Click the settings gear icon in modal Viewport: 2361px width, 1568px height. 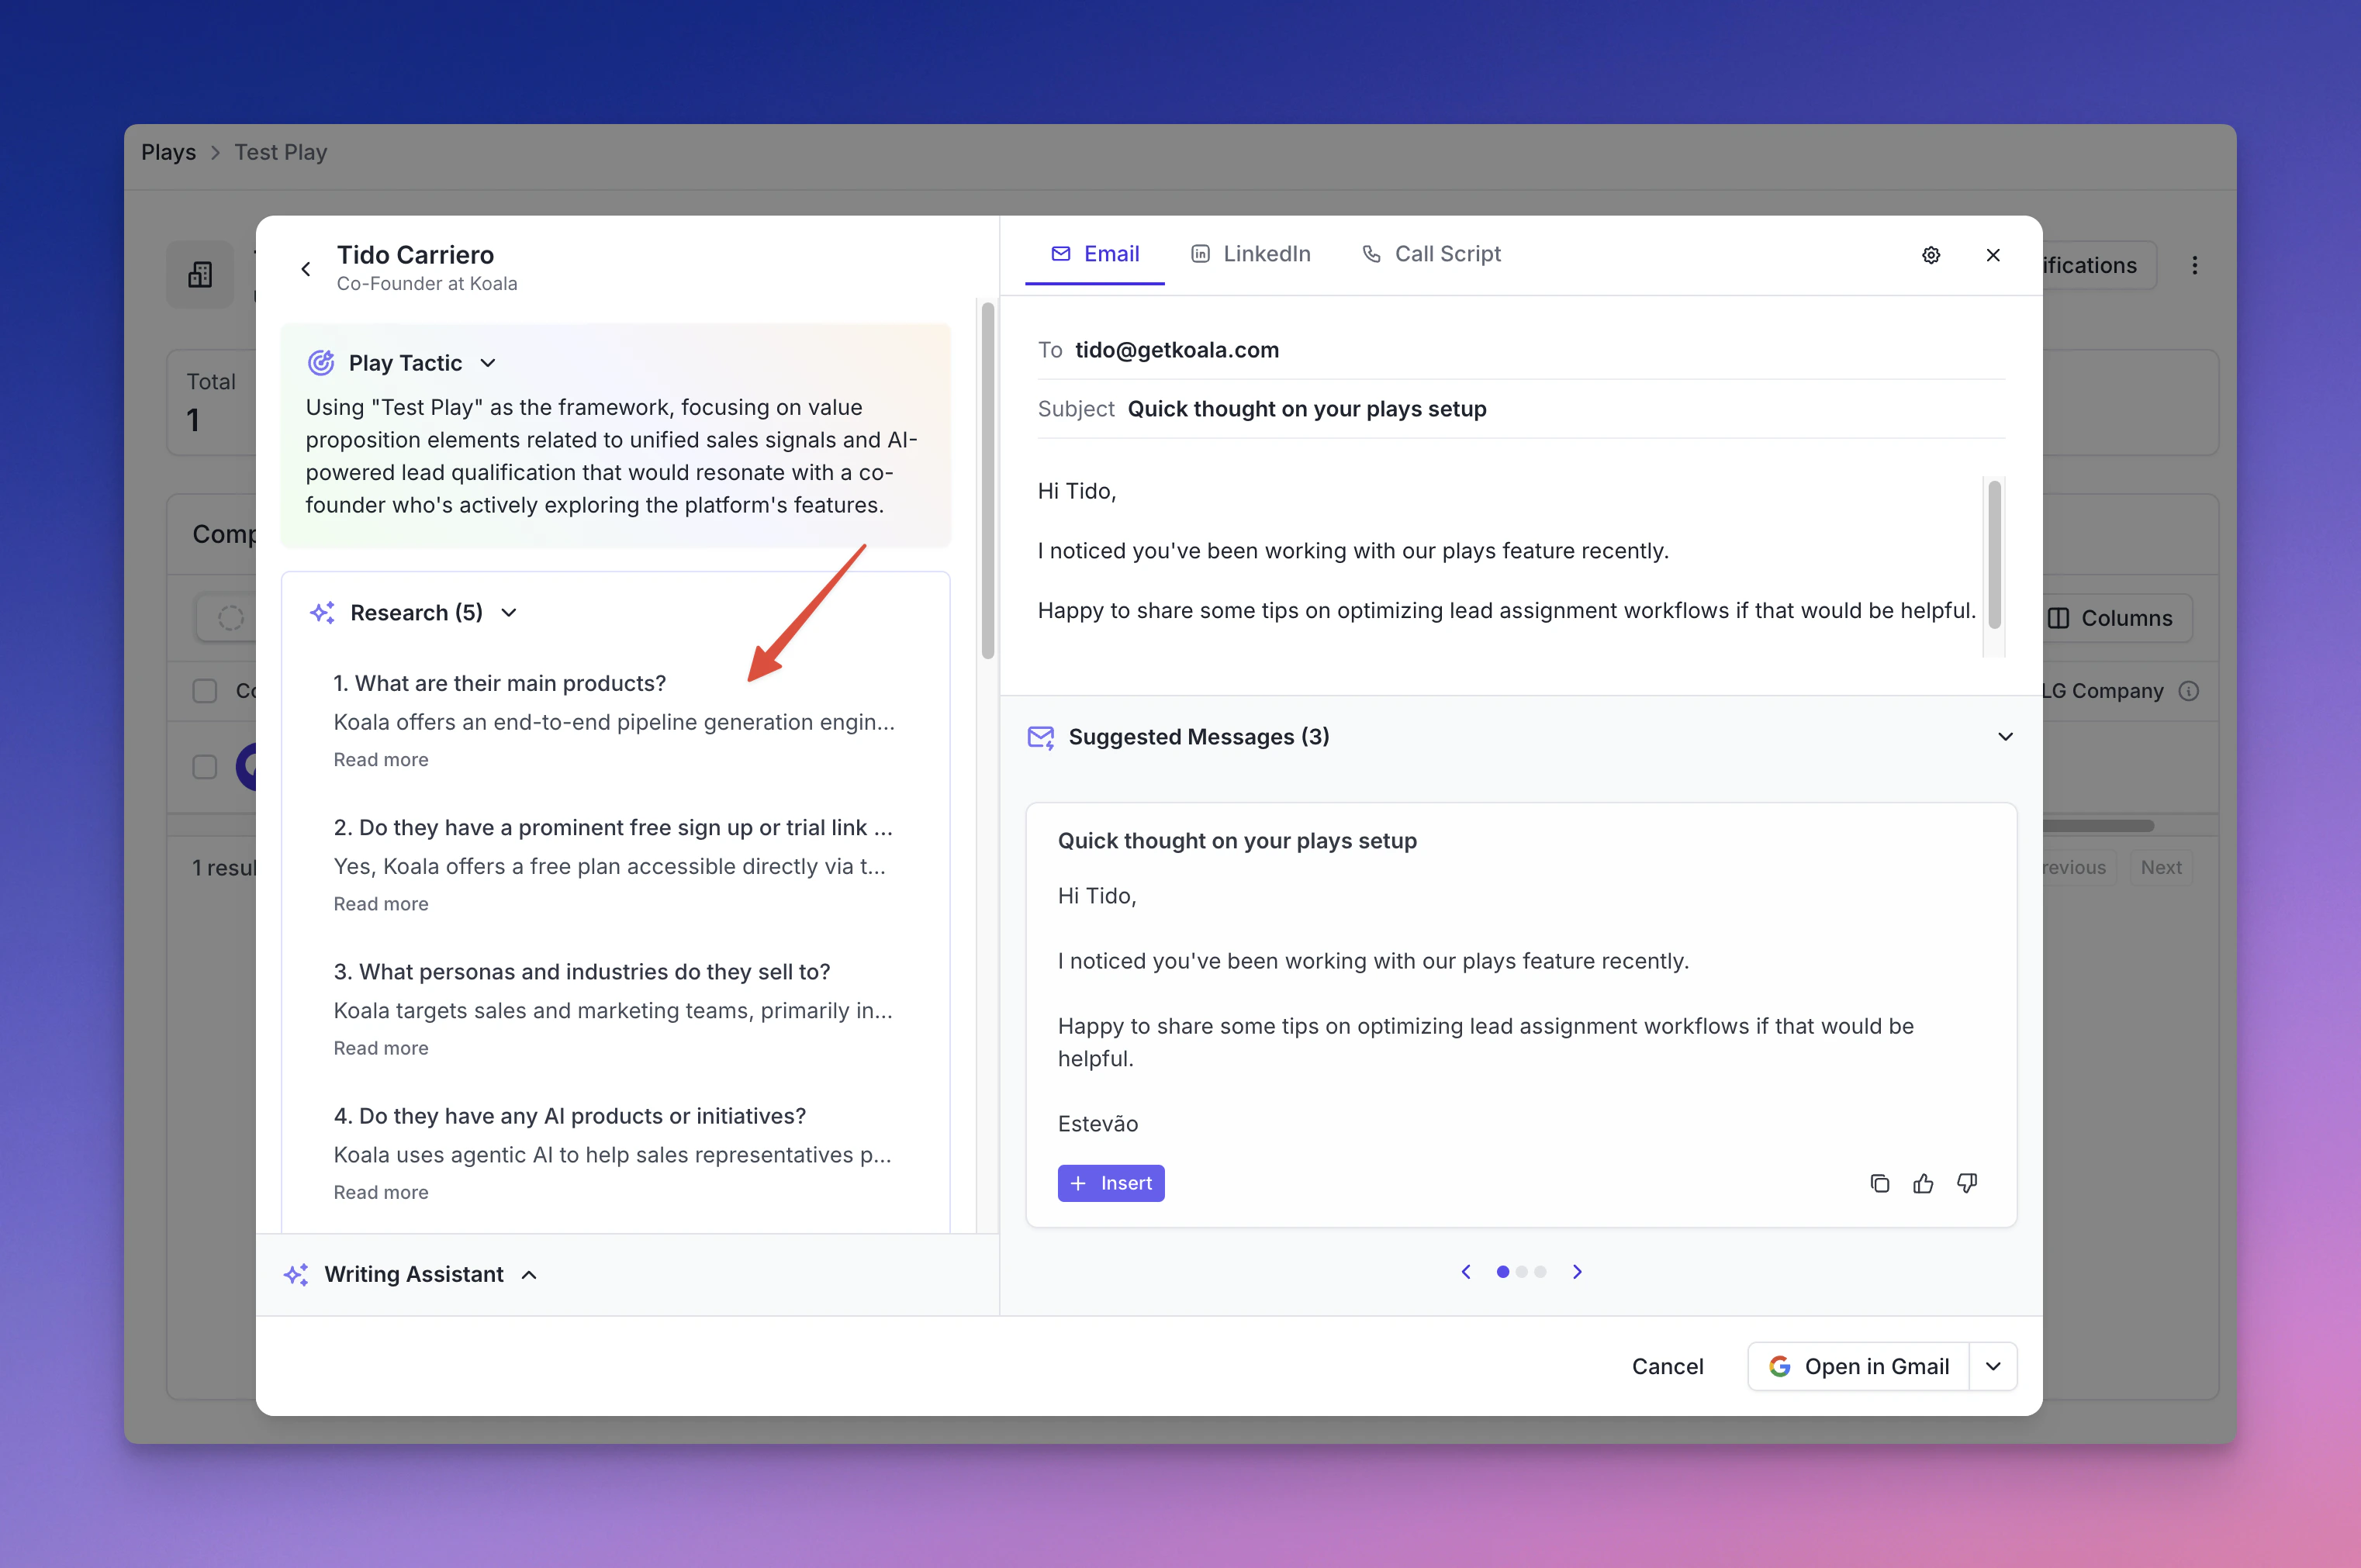(1930, 255)
